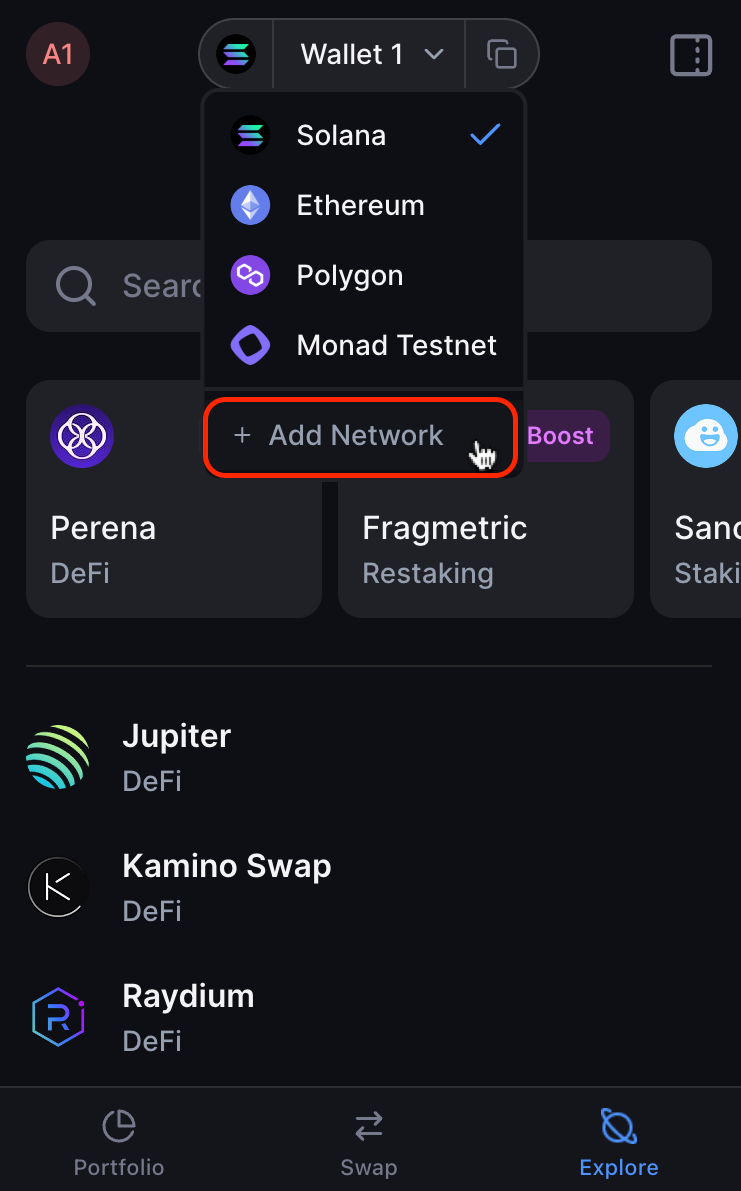
Task: Click the Jupiter app icon
Action: point(57,757)
